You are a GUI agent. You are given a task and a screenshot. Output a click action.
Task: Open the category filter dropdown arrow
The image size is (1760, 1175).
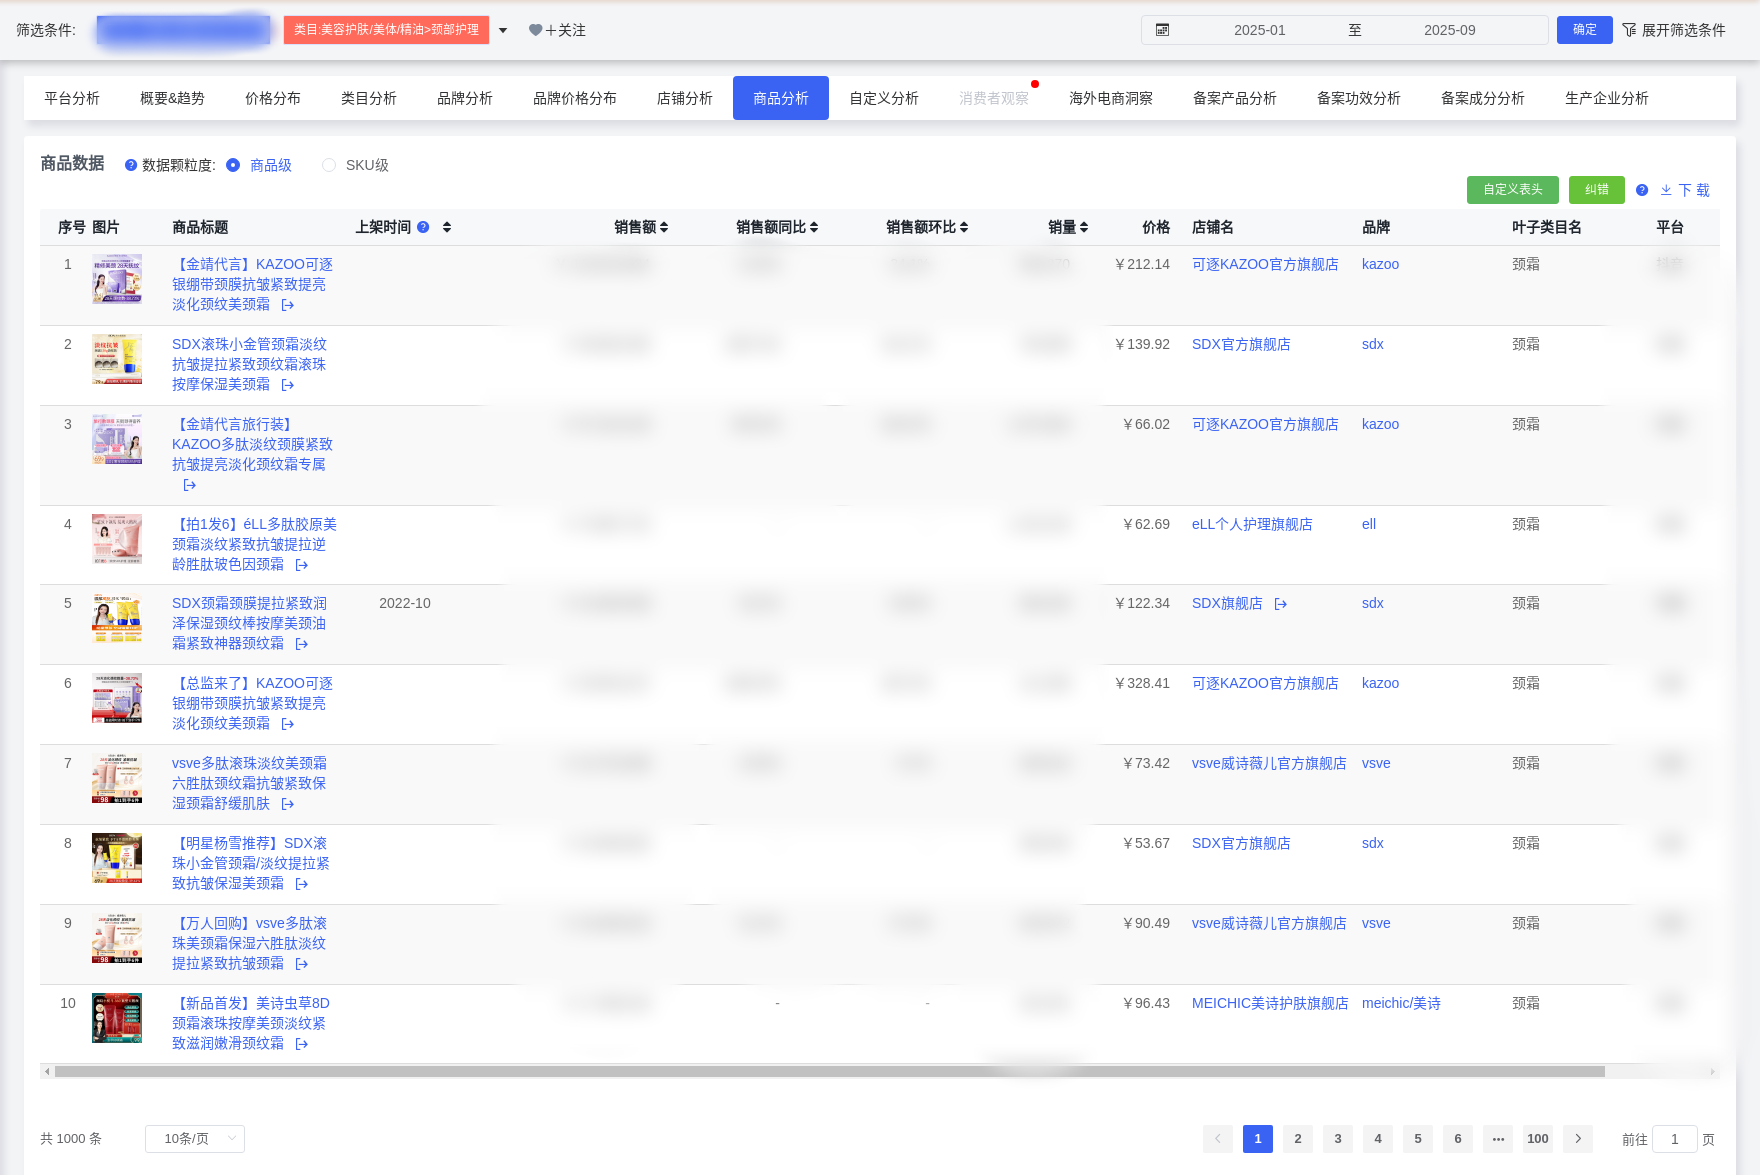point(505,30)
